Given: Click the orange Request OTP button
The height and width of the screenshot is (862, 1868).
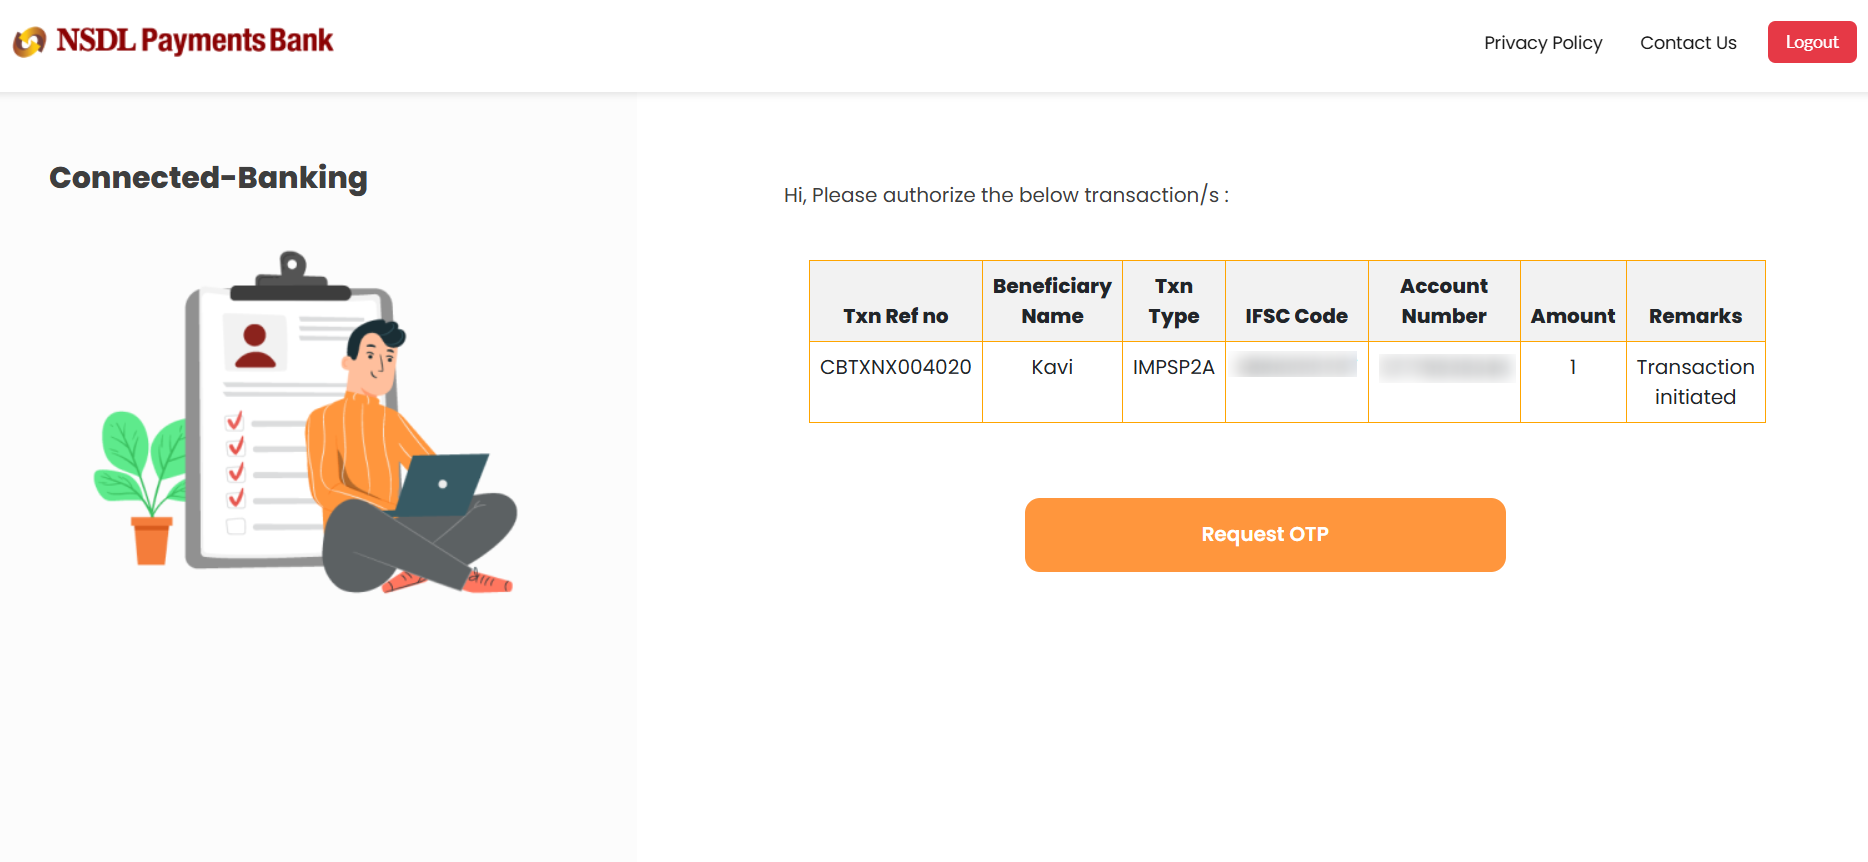Looking at the screenshot, I should click(x=1264, y=535).
